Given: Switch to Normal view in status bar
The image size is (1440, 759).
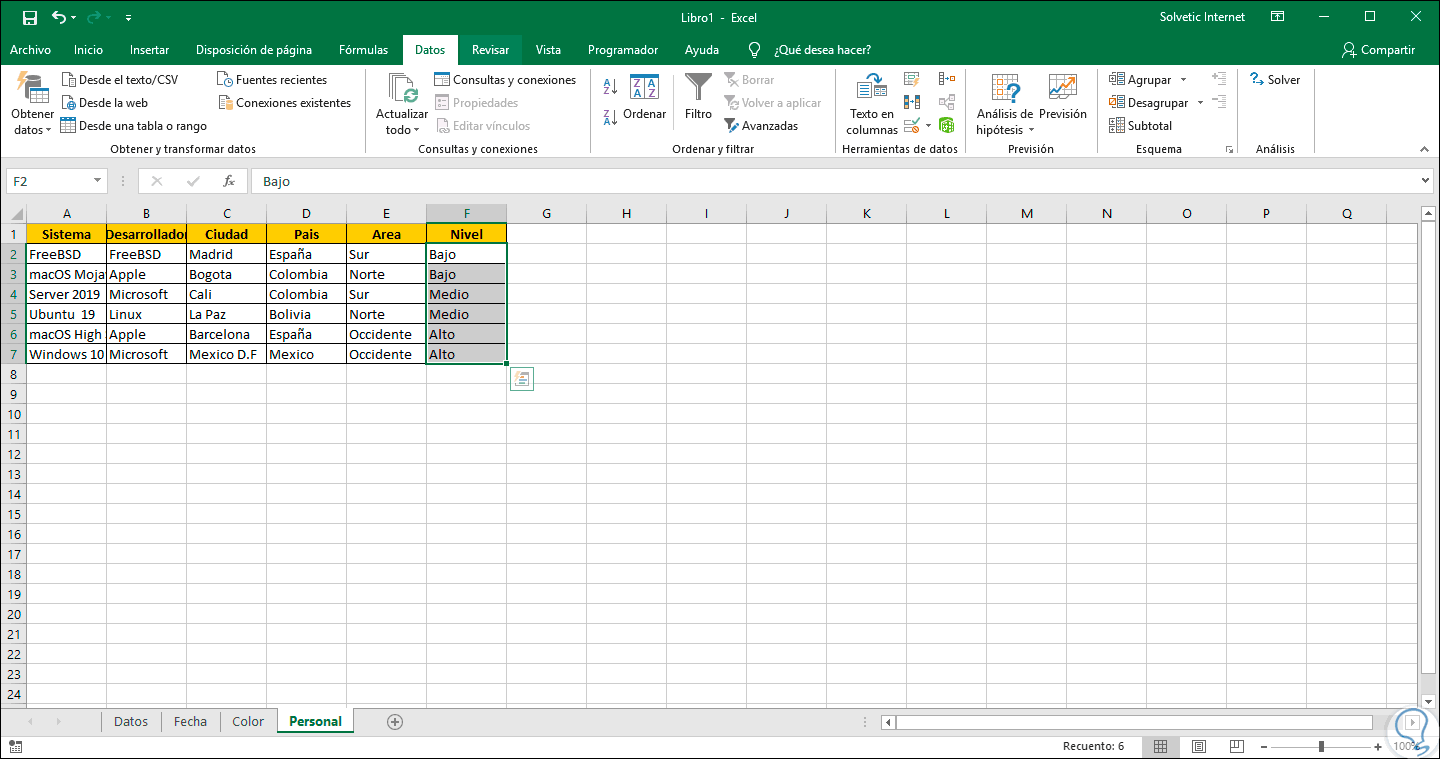Looking at the screenshot, I should click(x=1161, y=746).
